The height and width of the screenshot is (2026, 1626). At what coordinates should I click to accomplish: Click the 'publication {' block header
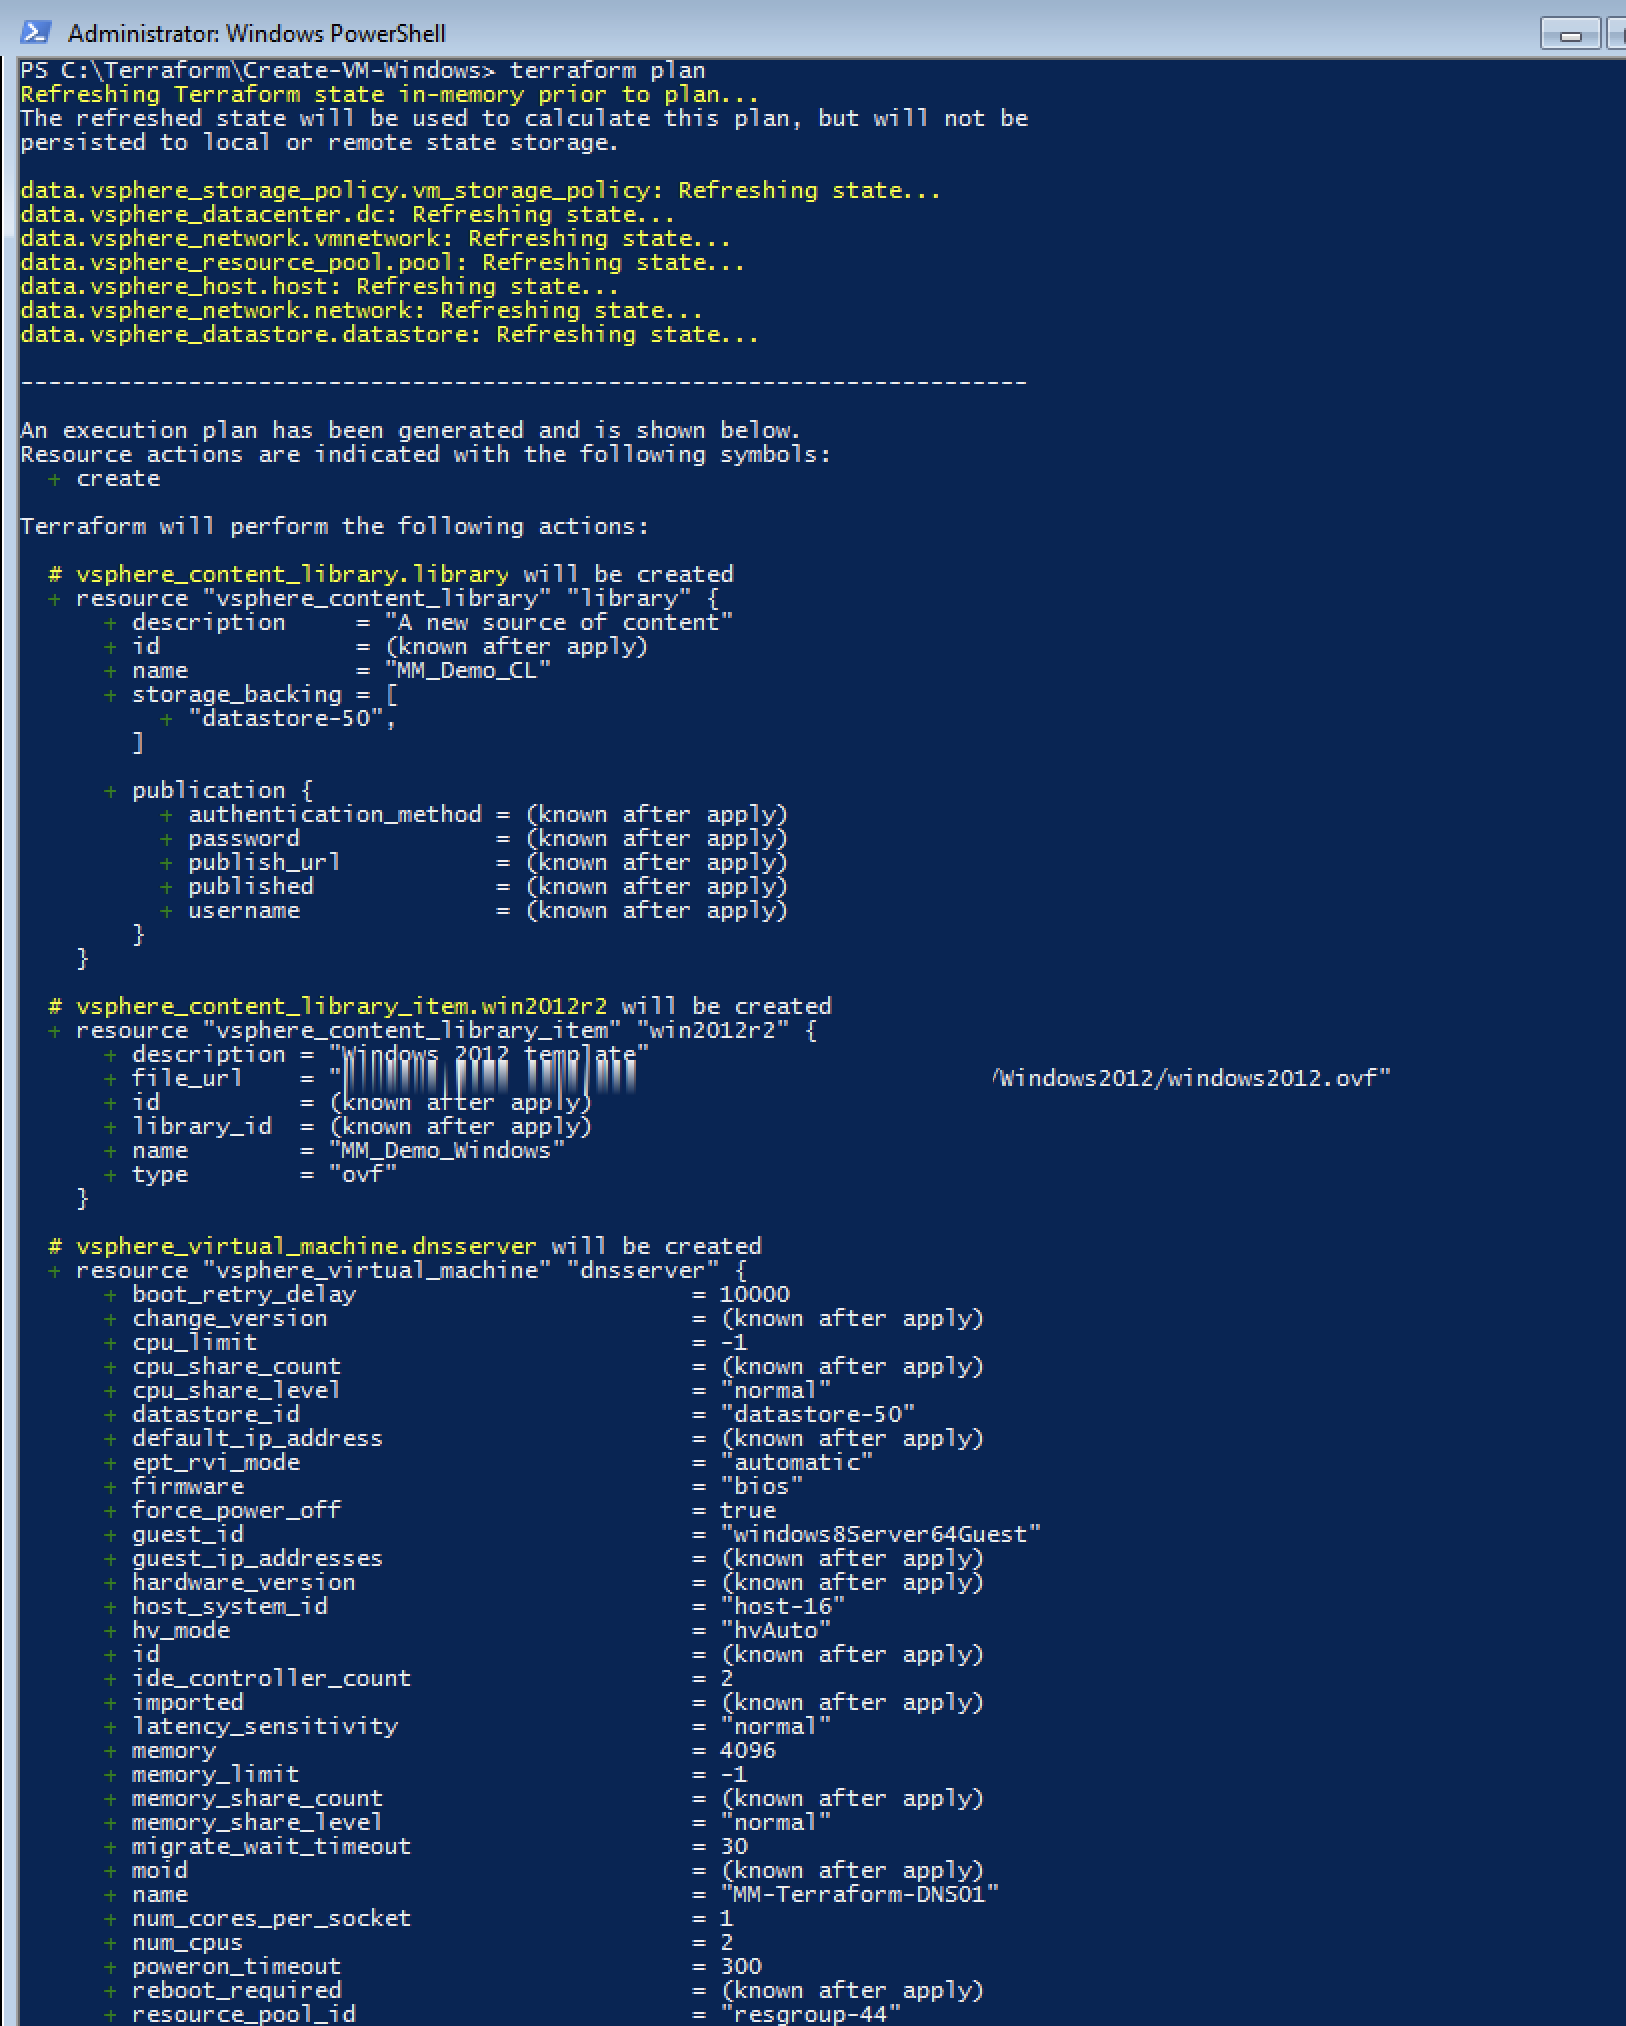point(222,791)
